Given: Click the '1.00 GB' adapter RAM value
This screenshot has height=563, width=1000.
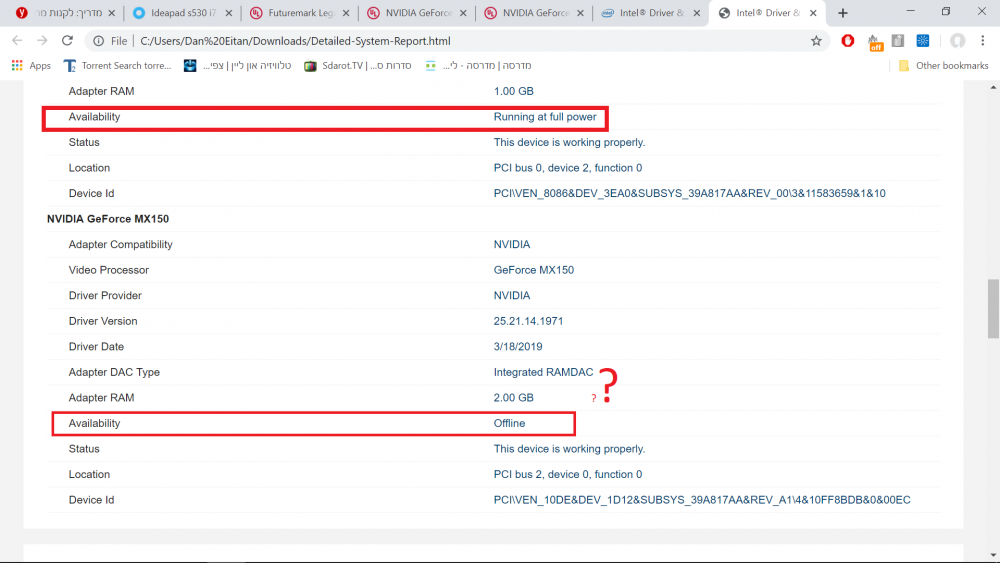Looking at the screenshot, I should (x=513, y=91).
